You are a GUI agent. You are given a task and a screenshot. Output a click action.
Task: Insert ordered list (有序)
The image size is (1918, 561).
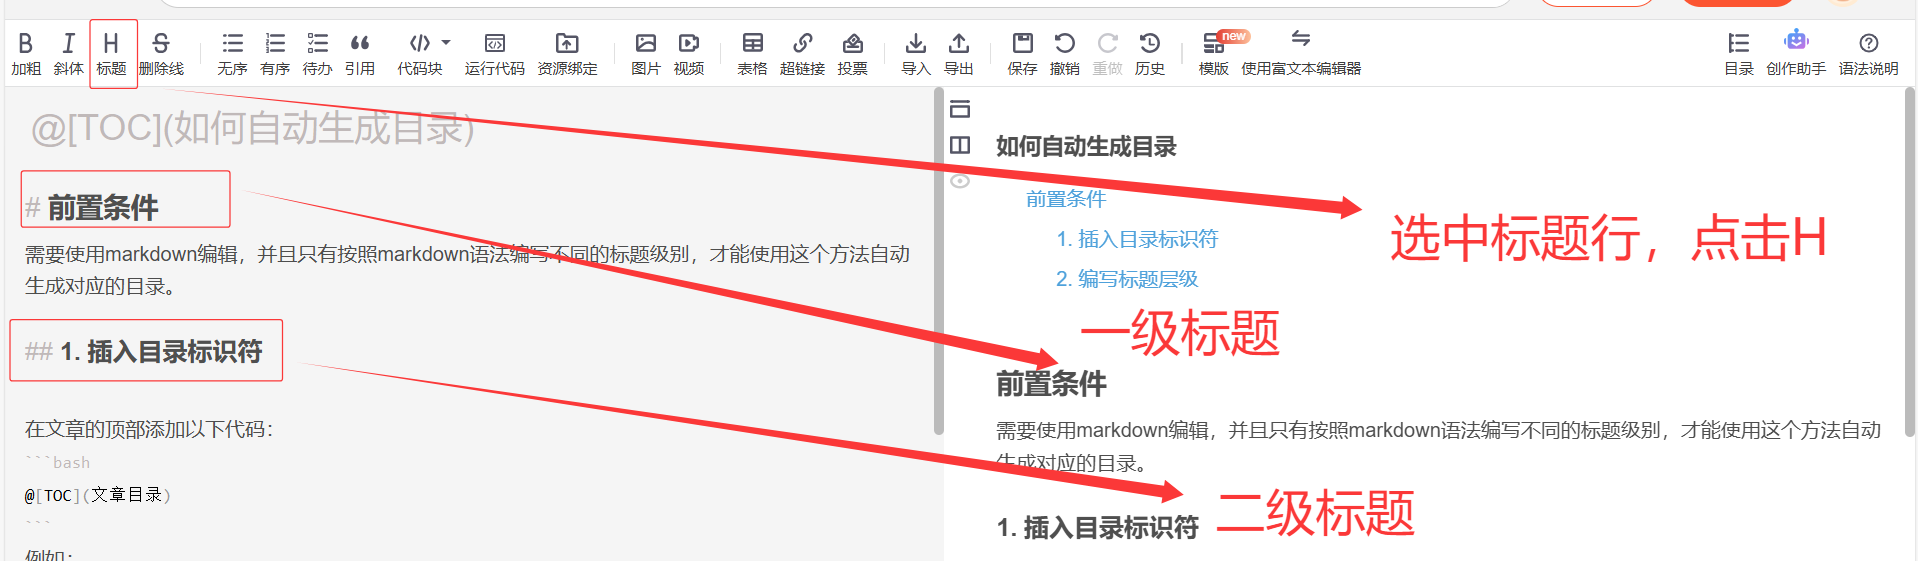275,54
